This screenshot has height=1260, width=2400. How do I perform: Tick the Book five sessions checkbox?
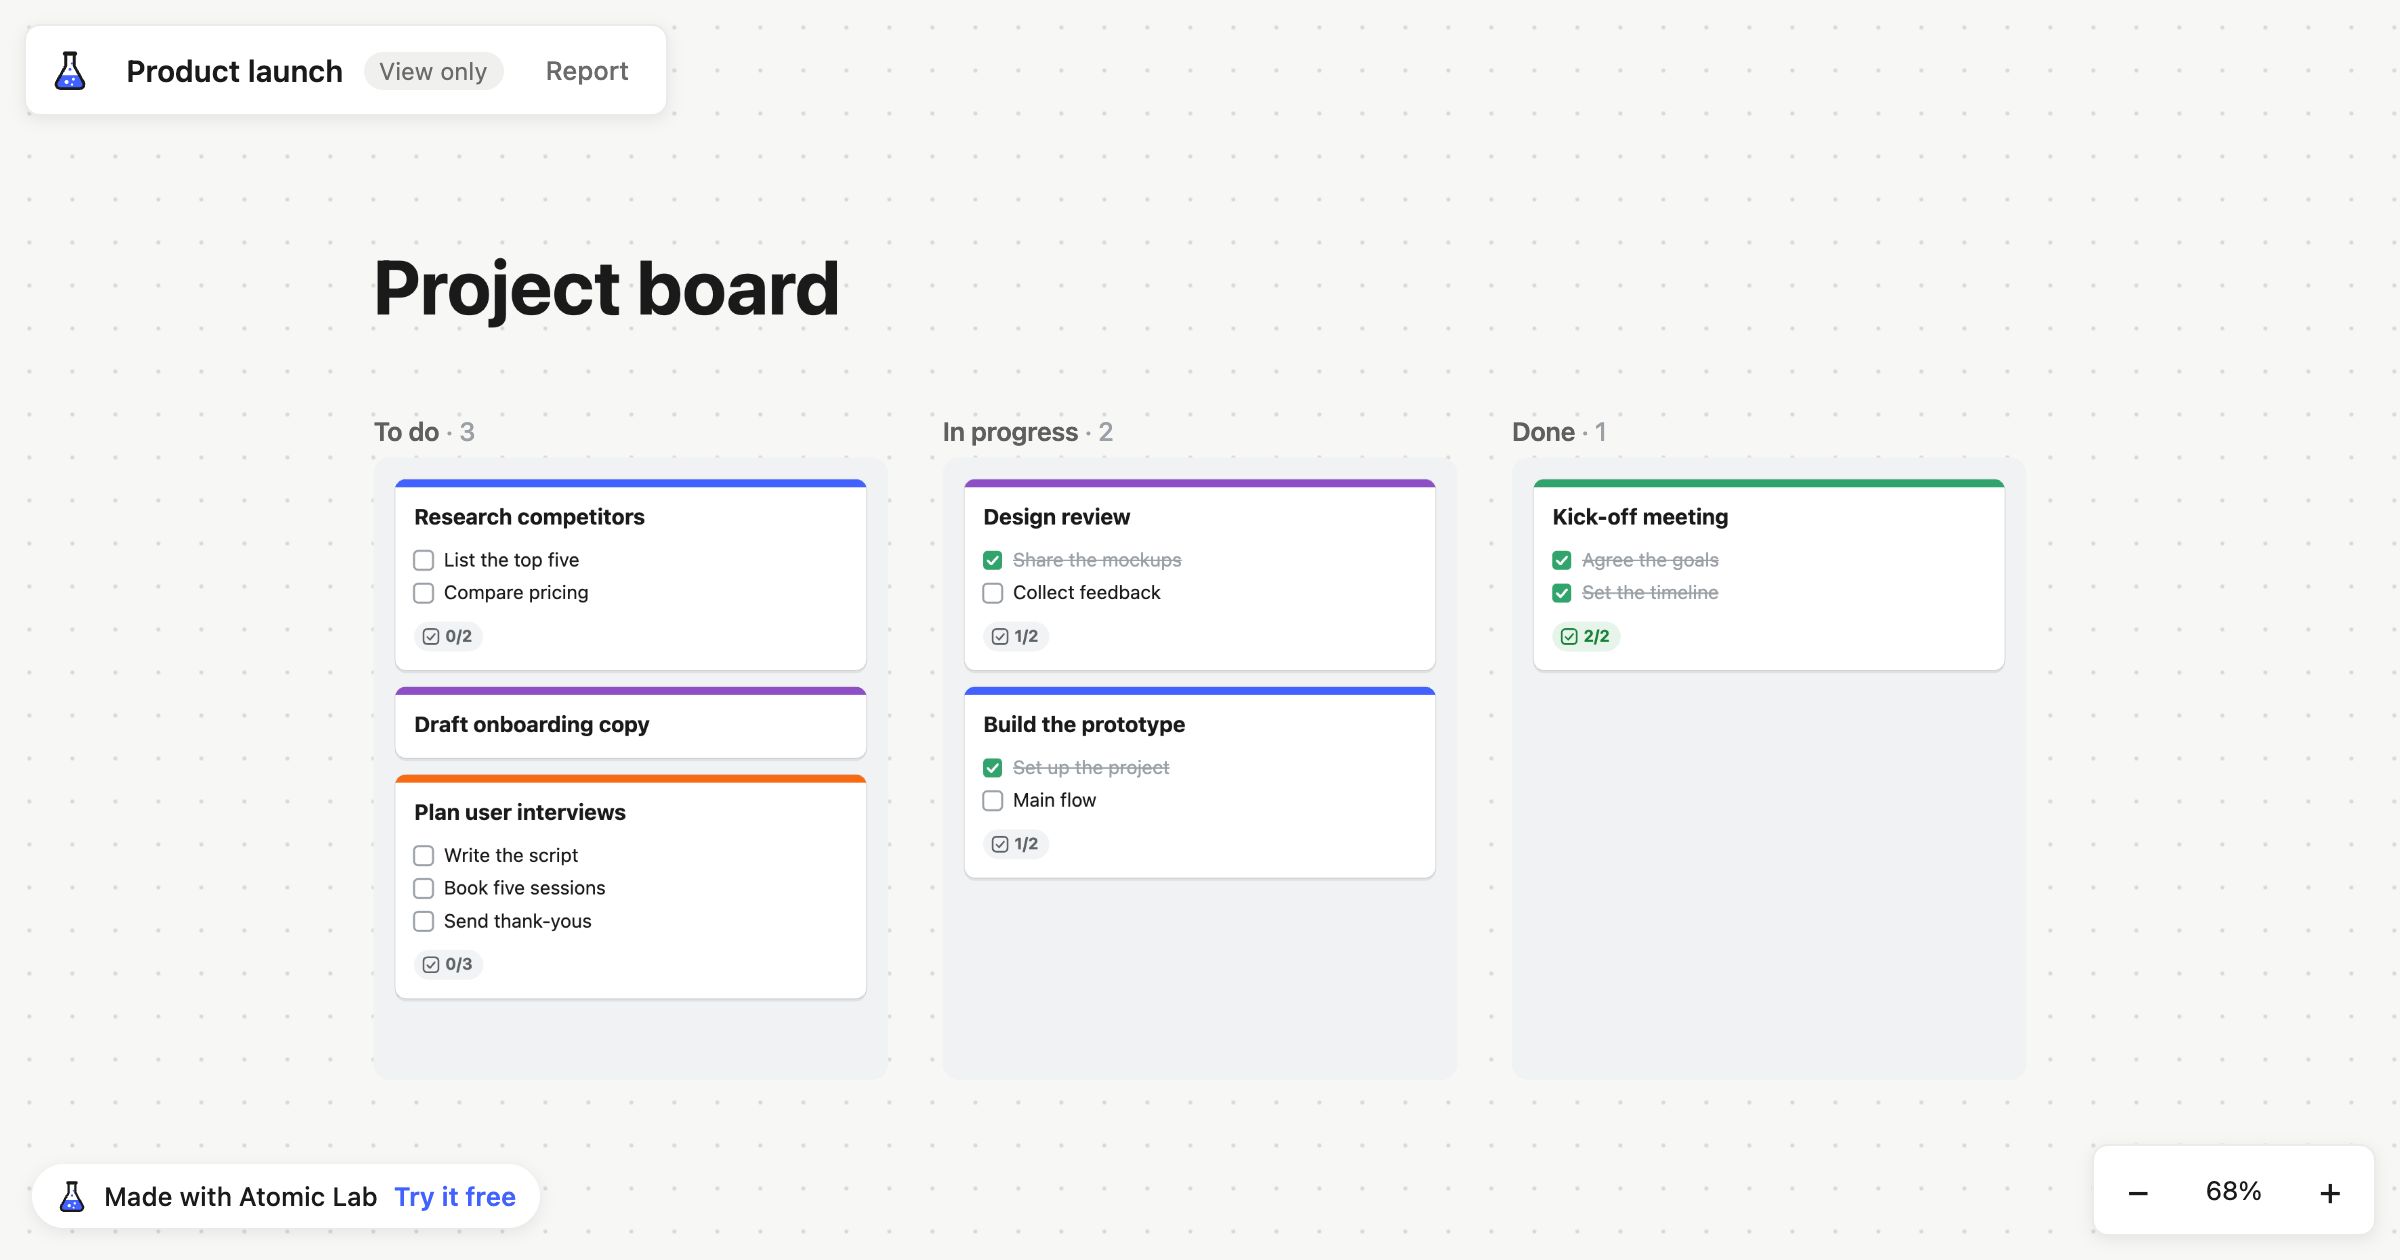click(x=424, y=888)
